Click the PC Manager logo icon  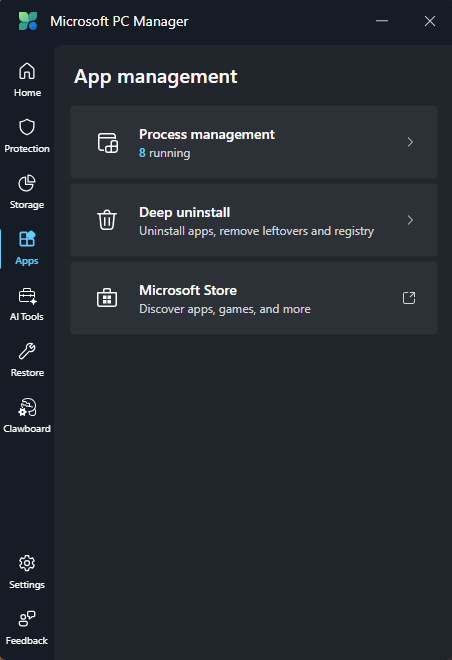click(x=28, y=21)
